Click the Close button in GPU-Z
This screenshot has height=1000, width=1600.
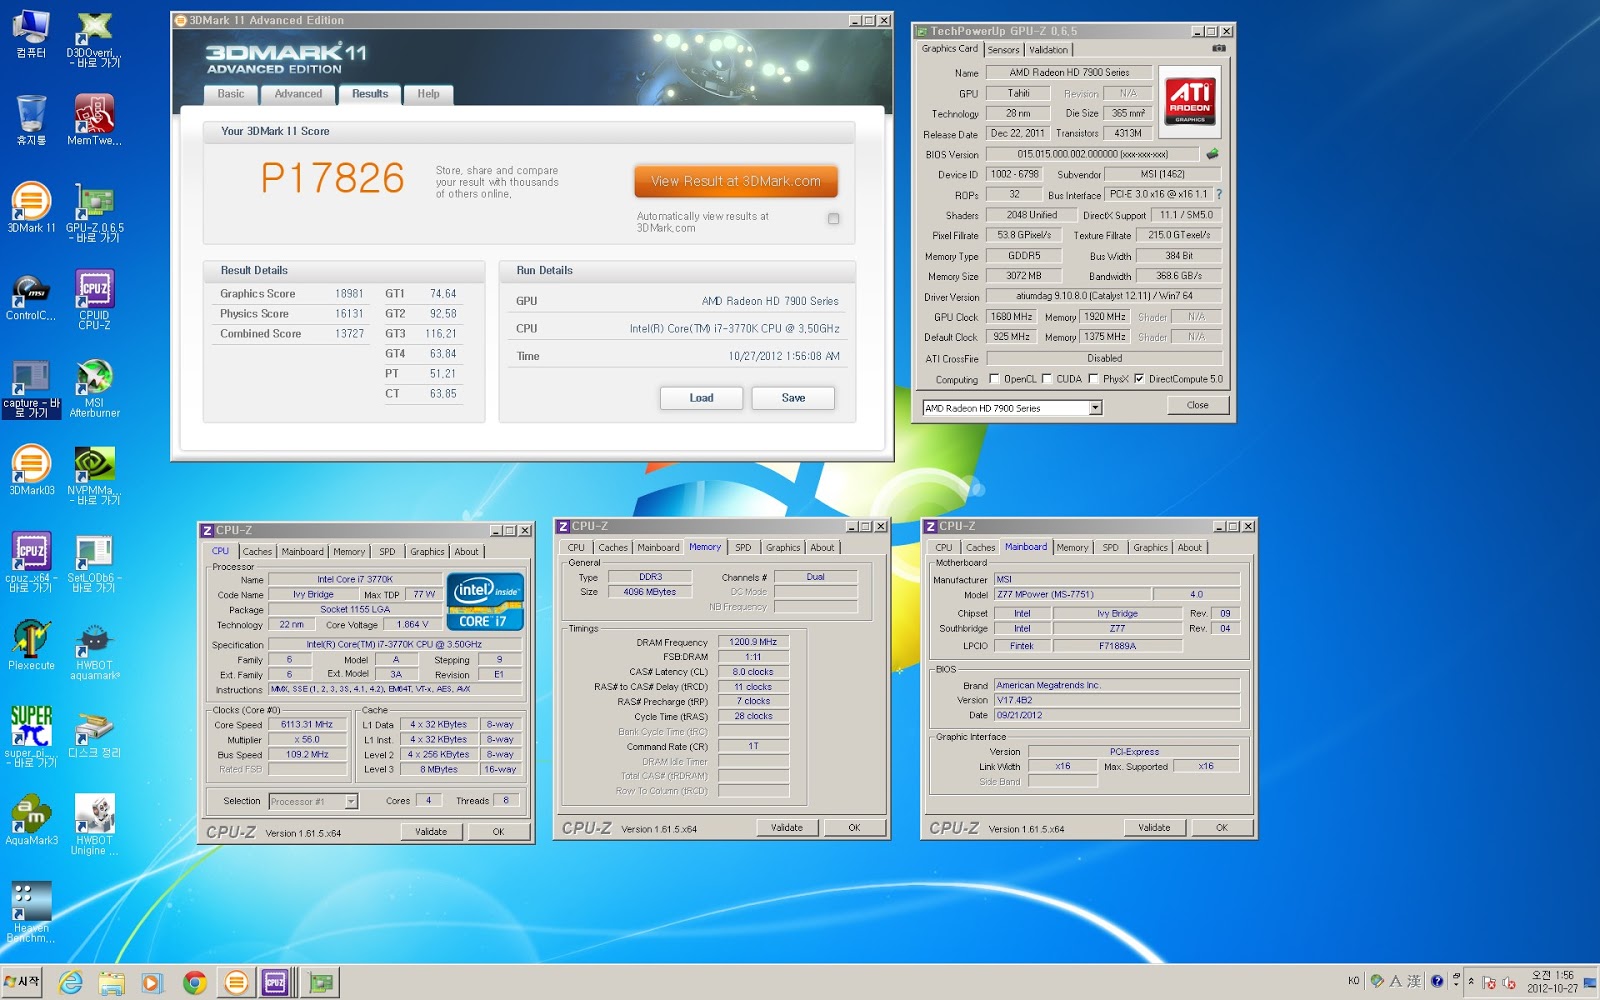(1197, 405)
